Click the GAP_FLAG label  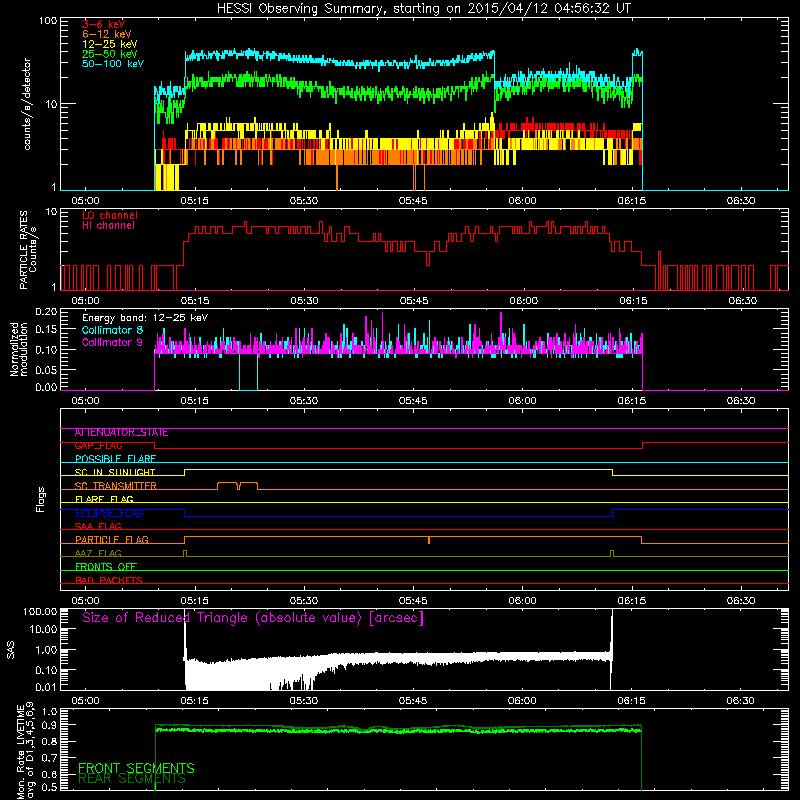98,446
